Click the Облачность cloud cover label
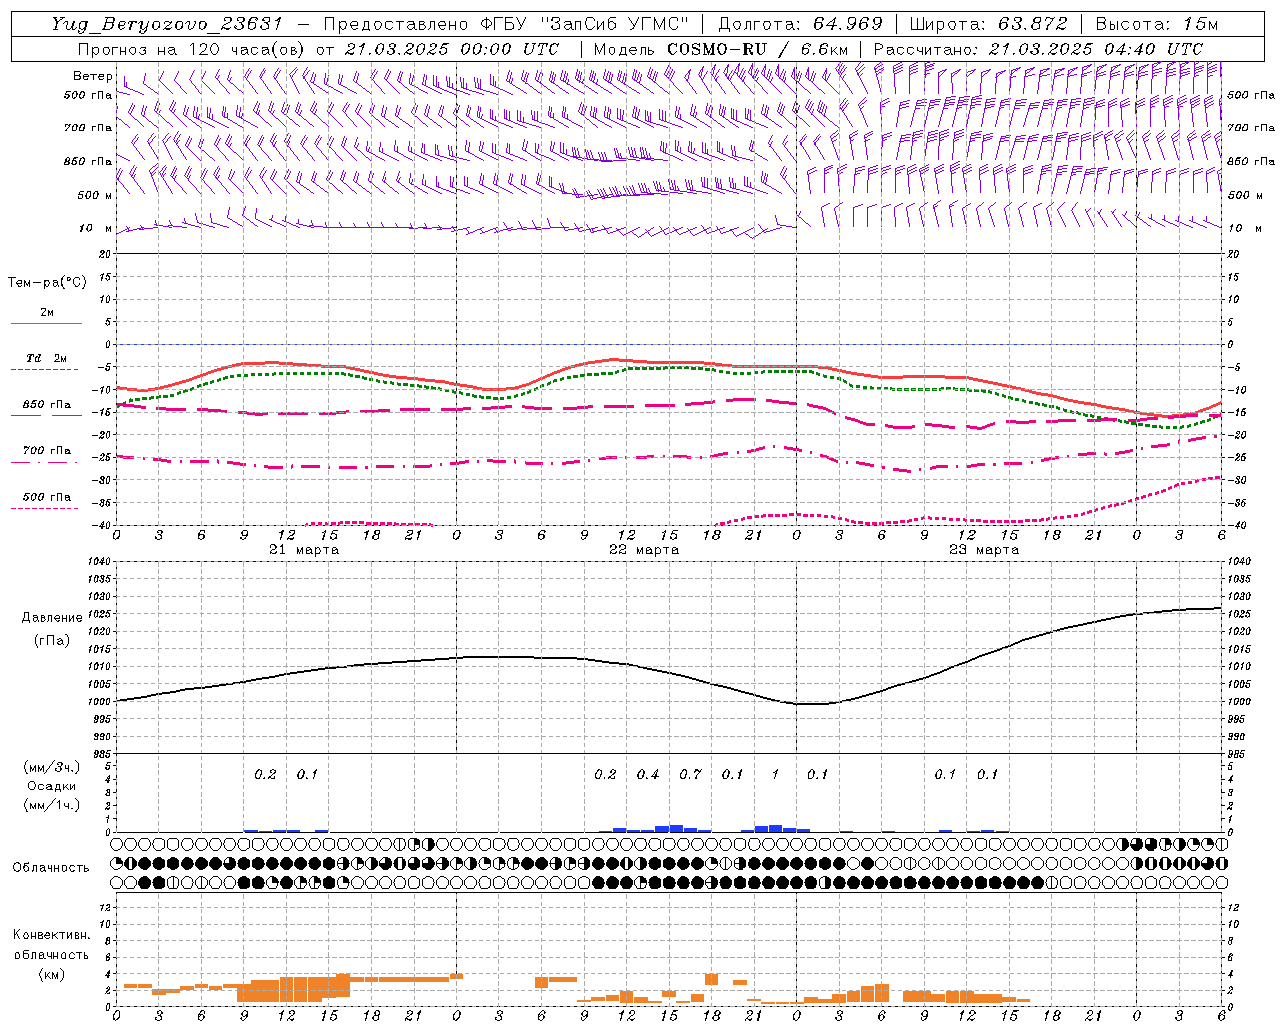This screenshot has height=1024, width=1280. click(x=51, y=868)
